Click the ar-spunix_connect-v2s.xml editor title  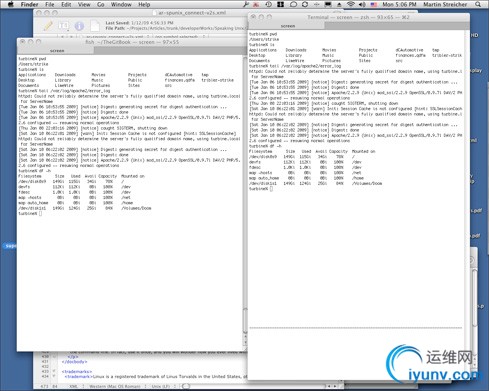pos(192,13)
